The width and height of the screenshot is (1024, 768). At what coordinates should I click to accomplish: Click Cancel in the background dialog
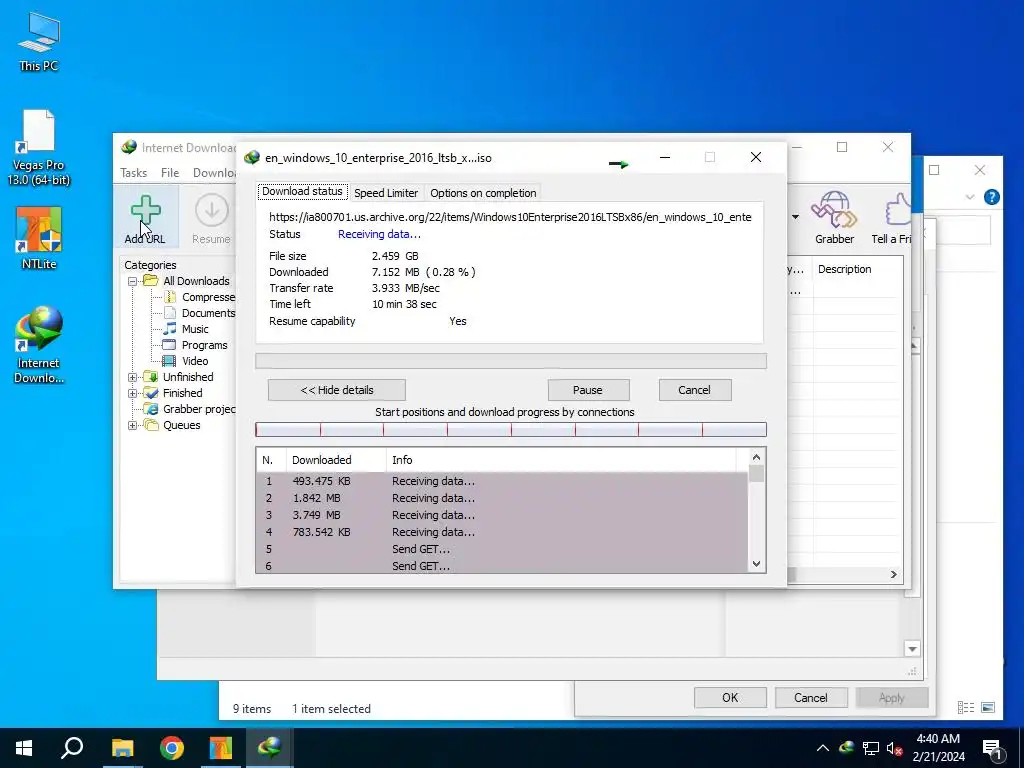[x=811, y=697]
